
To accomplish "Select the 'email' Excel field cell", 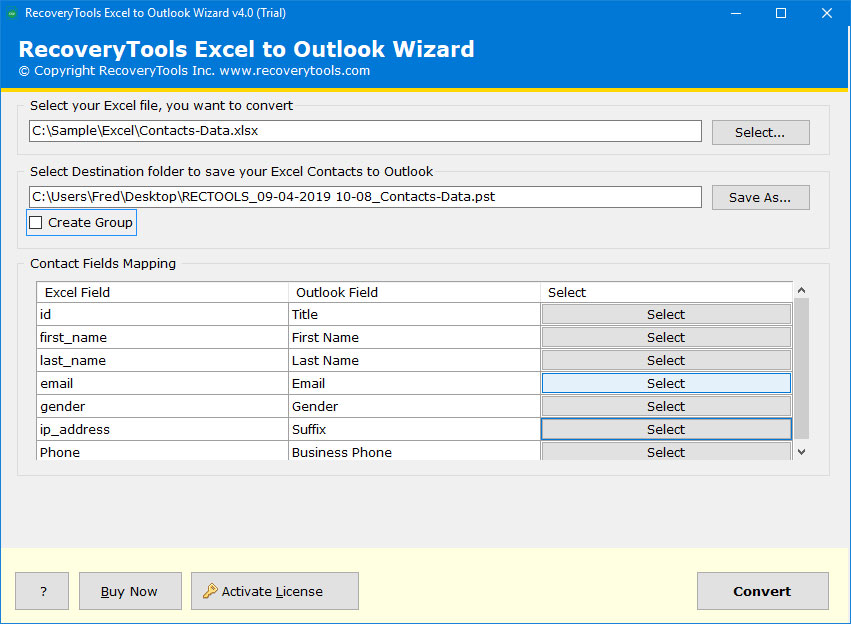I will point(162,384).
